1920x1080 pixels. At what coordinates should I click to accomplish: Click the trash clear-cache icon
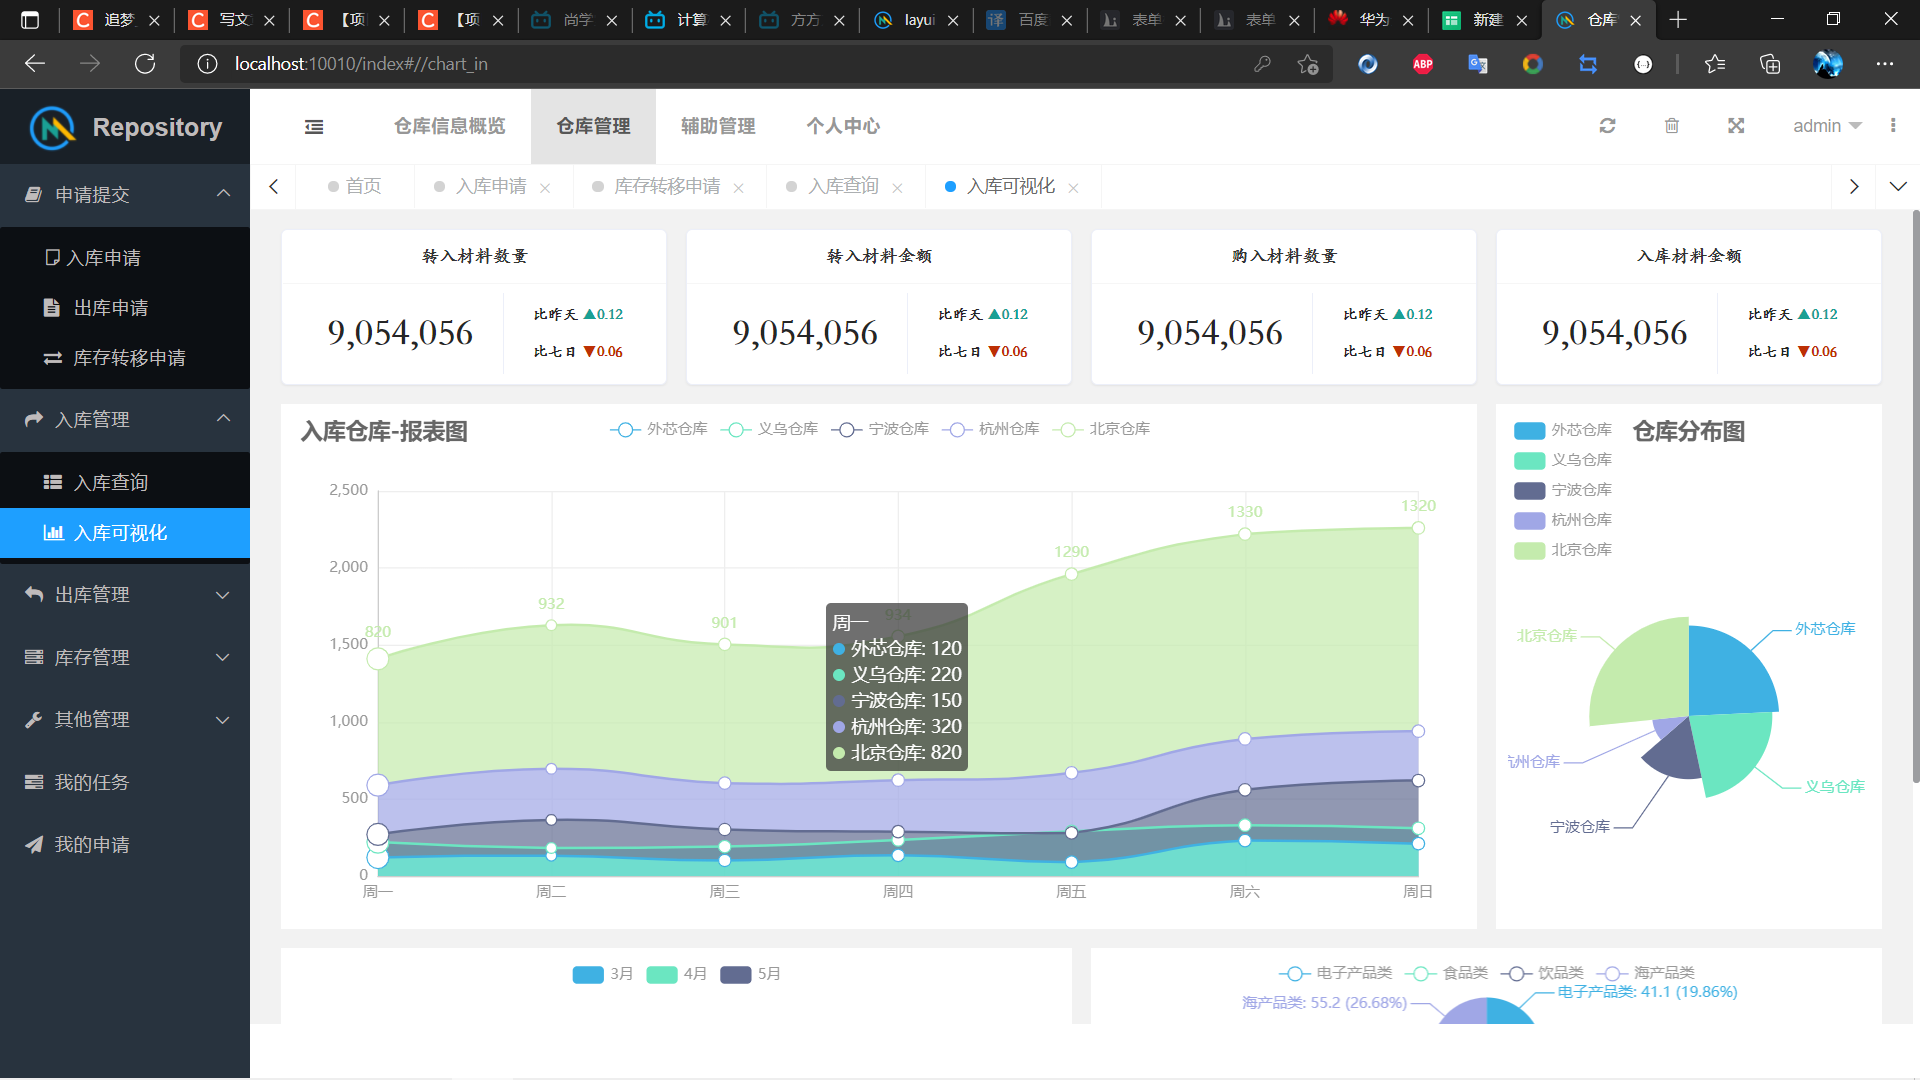coord(1671,126)
